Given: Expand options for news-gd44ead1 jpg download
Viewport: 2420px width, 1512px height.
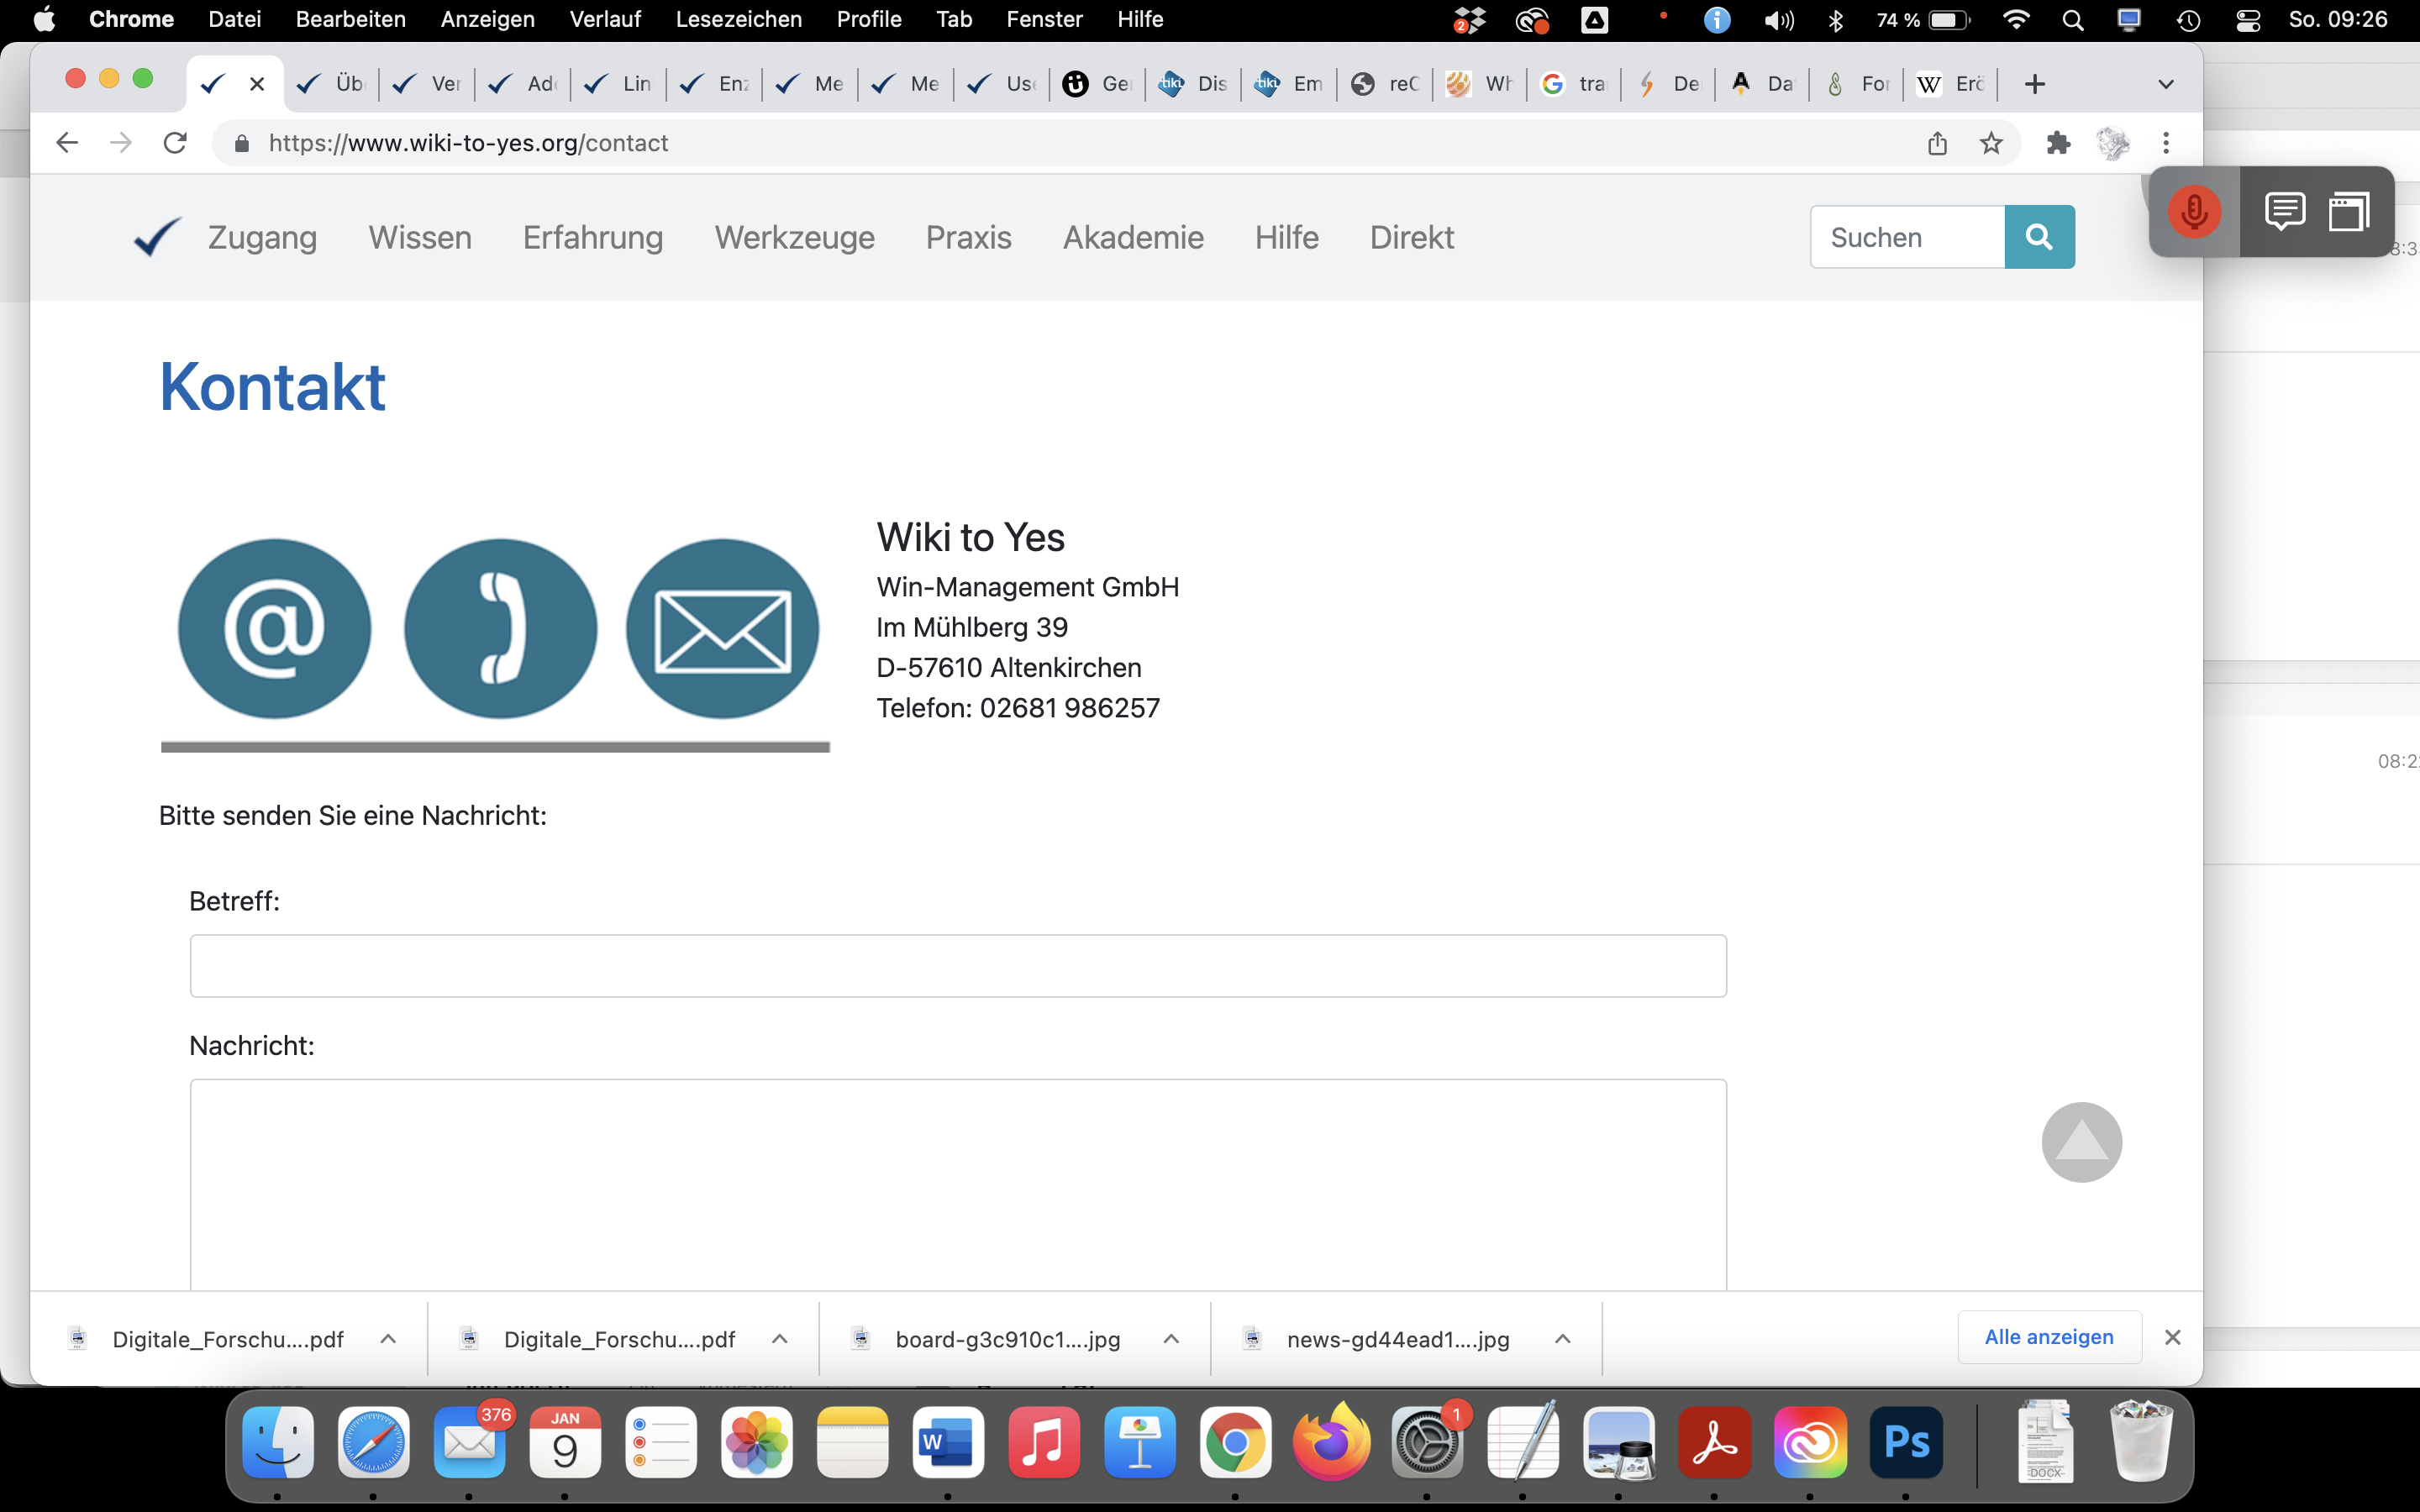Looking at the screenshot, I should (1562, 1339).
